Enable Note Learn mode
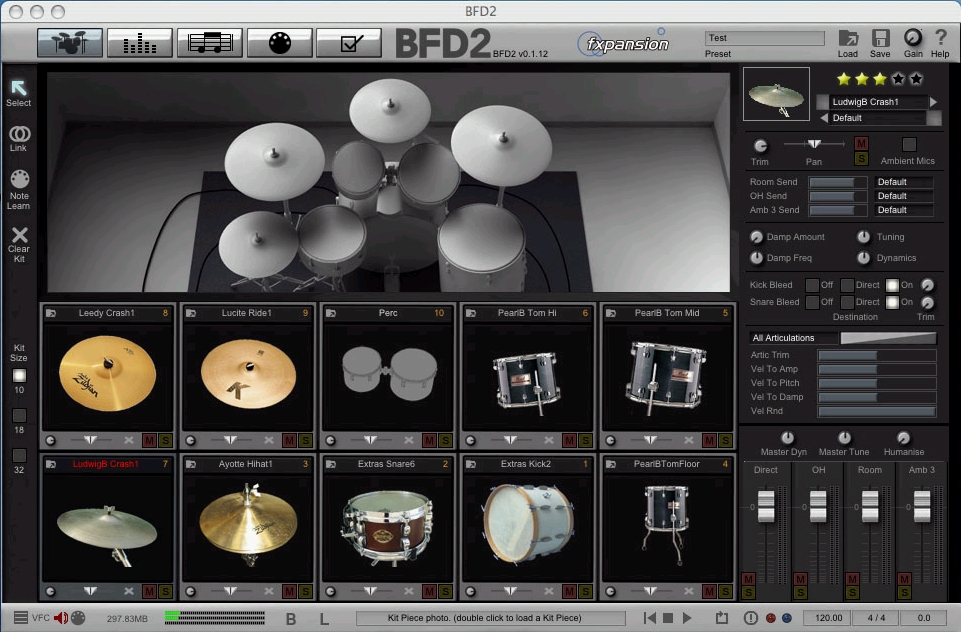 click(x=19, y=189)
